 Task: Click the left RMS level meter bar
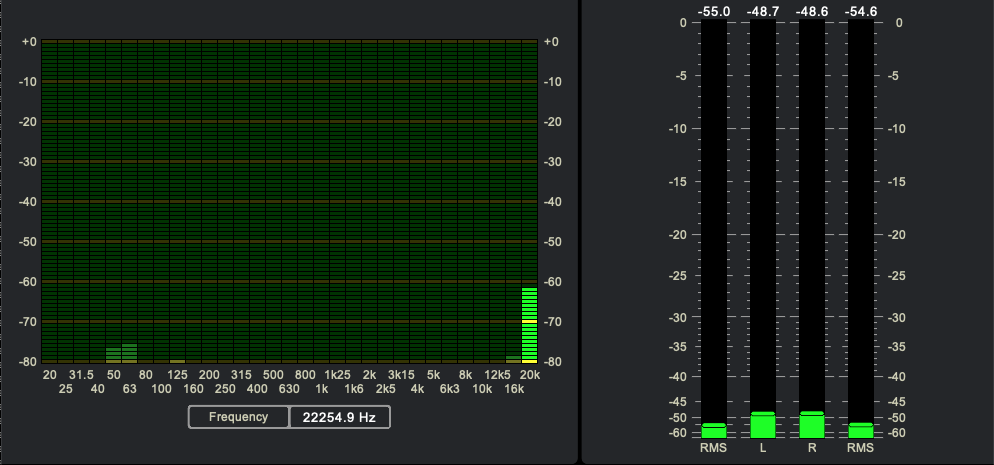[714, 430]
